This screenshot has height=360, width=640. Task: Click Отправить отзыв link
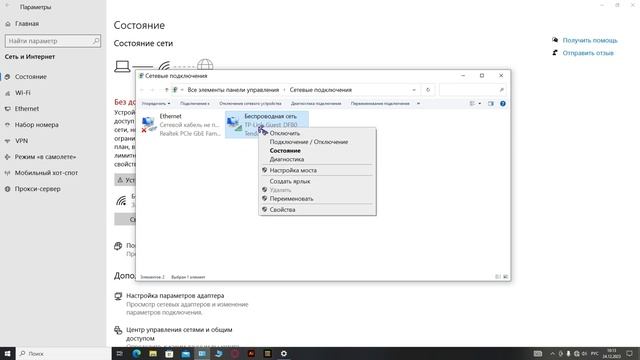coord(588,53)
